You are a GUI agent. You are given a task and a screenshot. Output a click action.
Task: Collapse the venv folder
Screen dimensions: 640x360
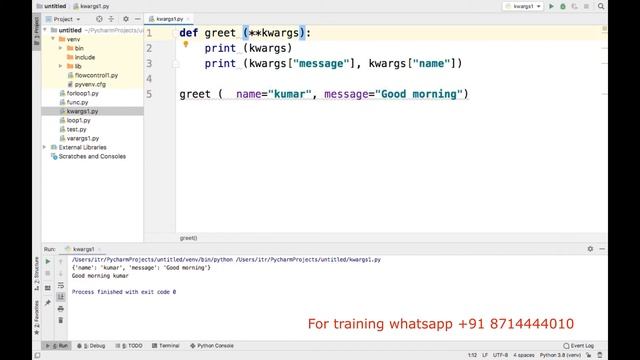tap(53, 39)
